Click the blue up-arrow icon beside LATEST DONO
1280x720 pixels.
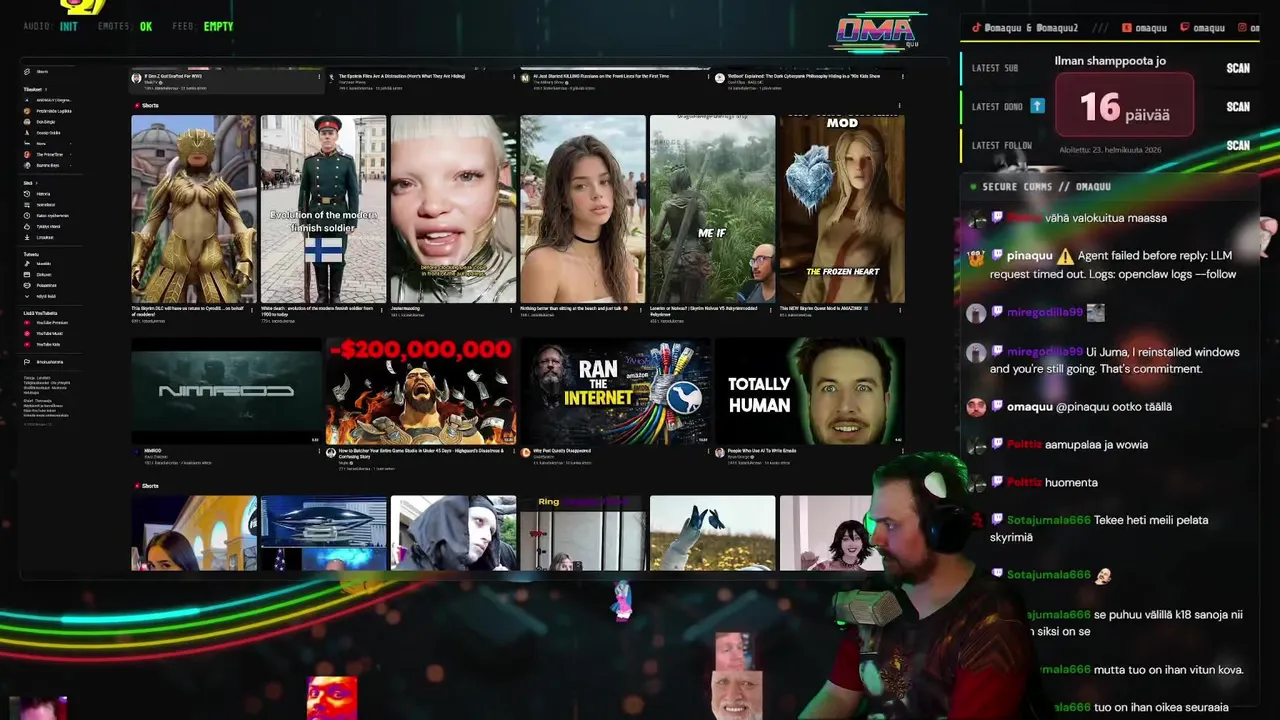[x=1037, y=106]
